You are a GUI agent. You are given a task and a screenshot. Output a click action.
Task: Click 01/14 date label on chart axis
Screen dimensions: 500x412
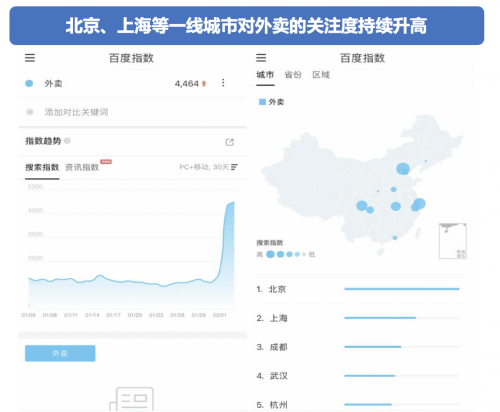pyautogui.click(x=92, y=315)
